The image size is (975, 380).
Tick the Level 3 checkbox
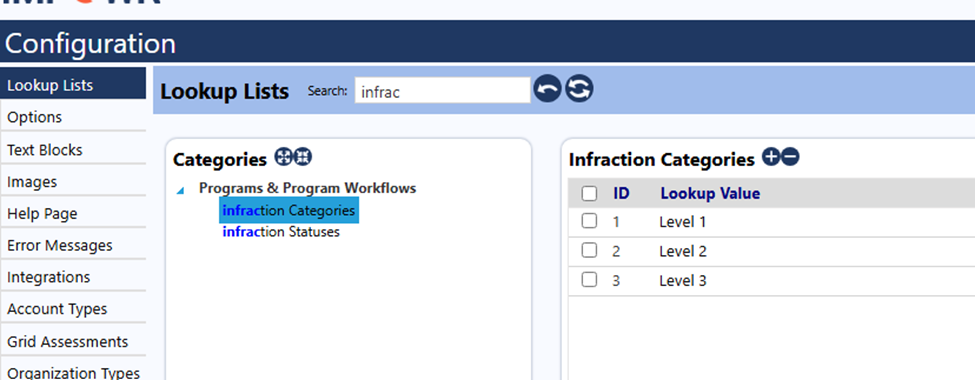589,280
